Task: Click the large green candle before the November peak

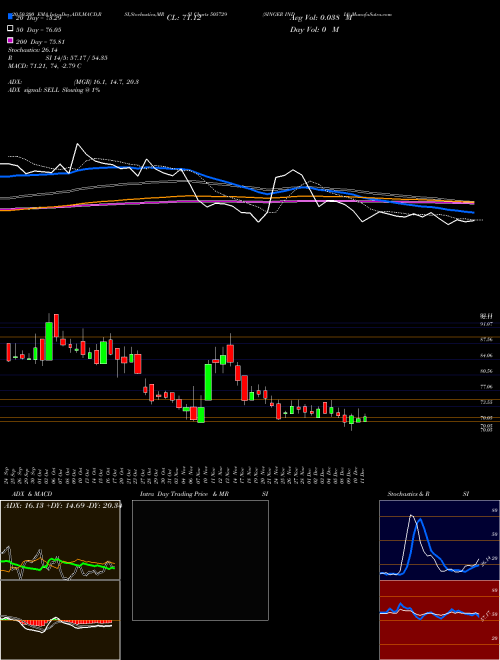Action: click(x=208, y=382)
